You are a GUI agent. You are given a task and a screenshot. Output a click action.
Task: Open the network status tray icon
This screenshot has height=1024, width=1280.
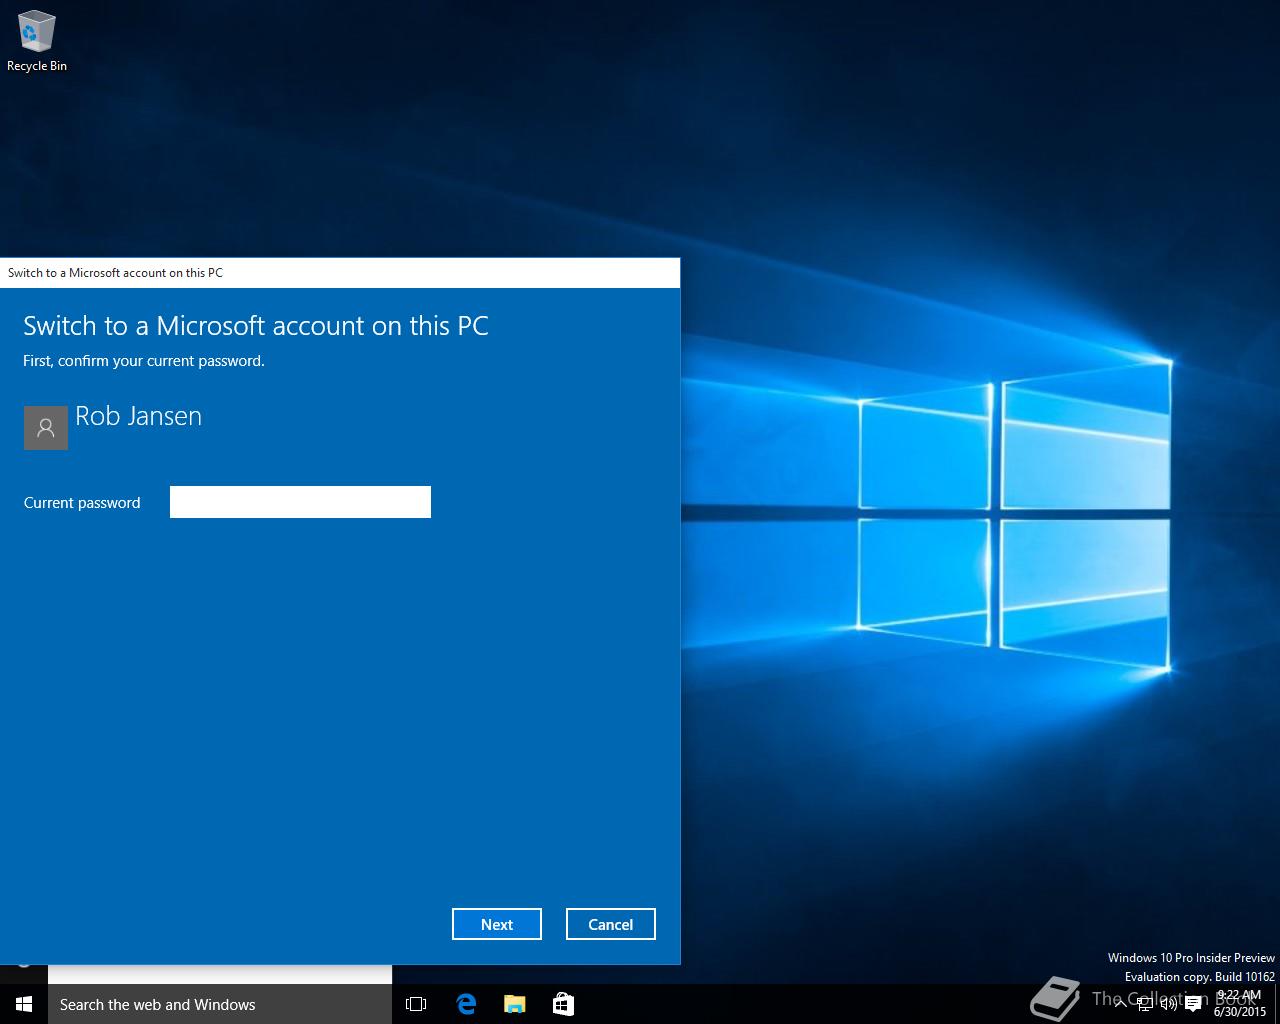point(1145,1005)
